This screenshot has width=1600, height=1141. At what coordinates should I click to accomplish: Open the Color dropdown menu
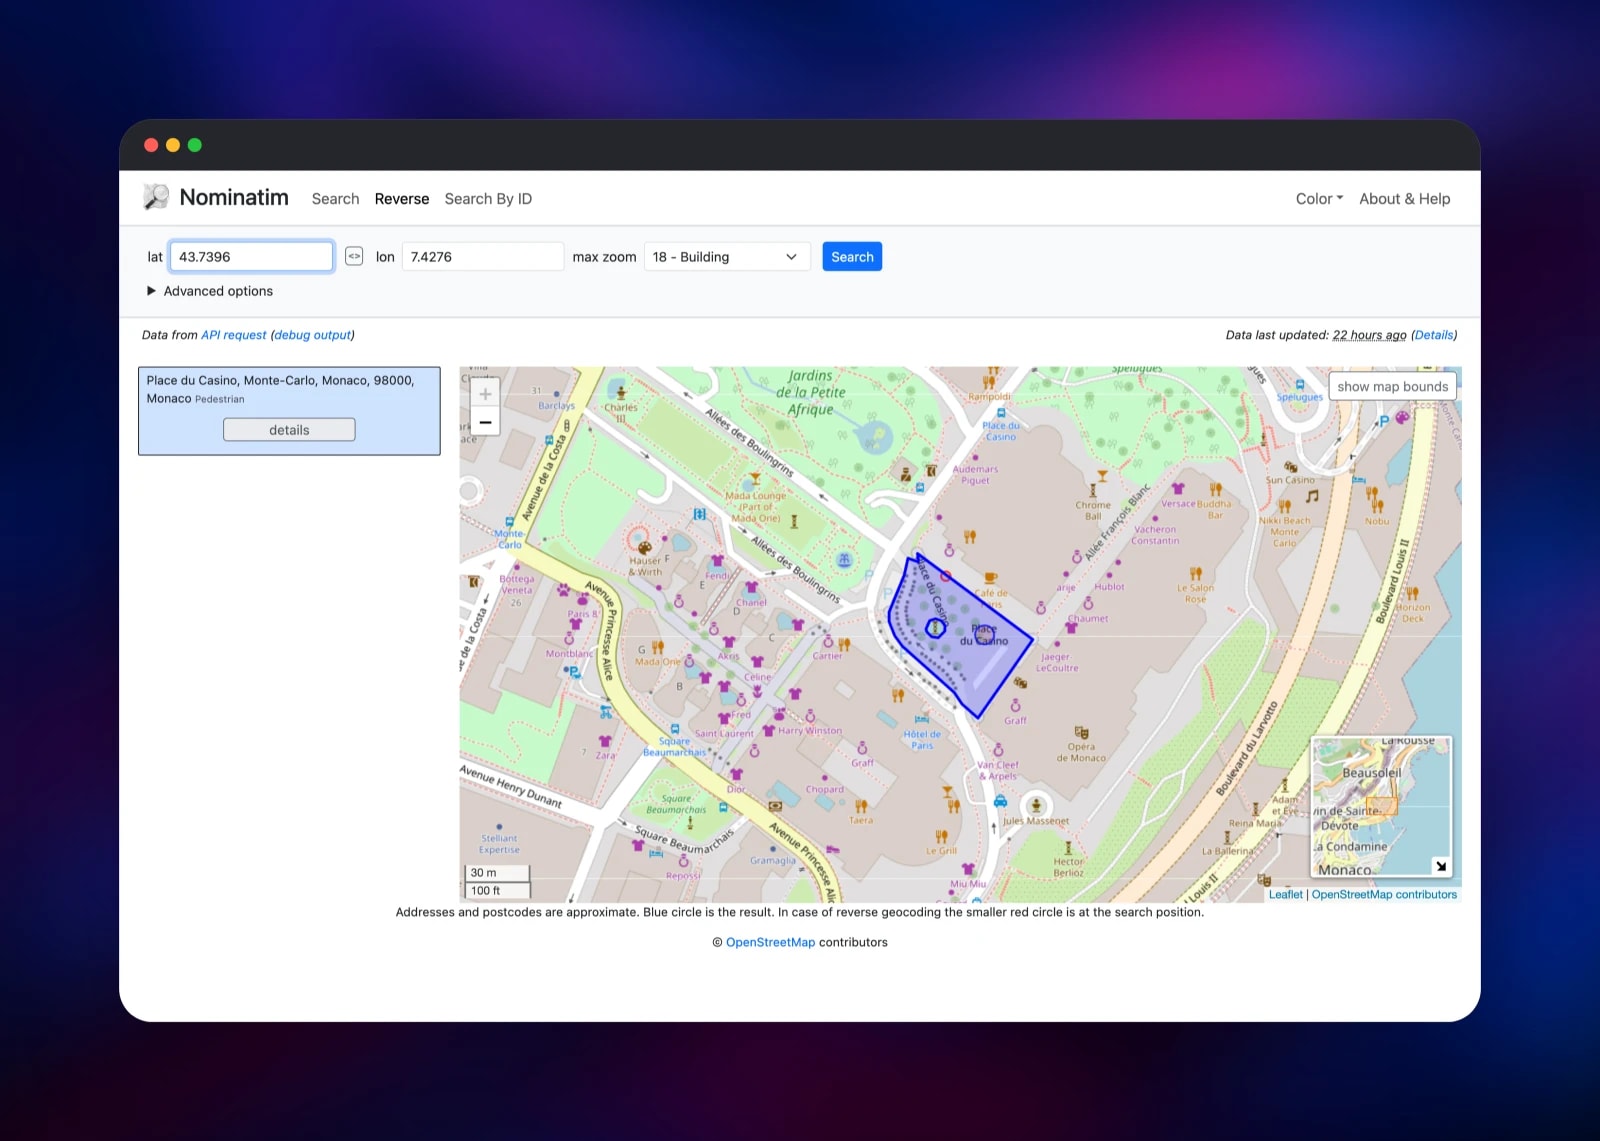tap(1319, 199)
